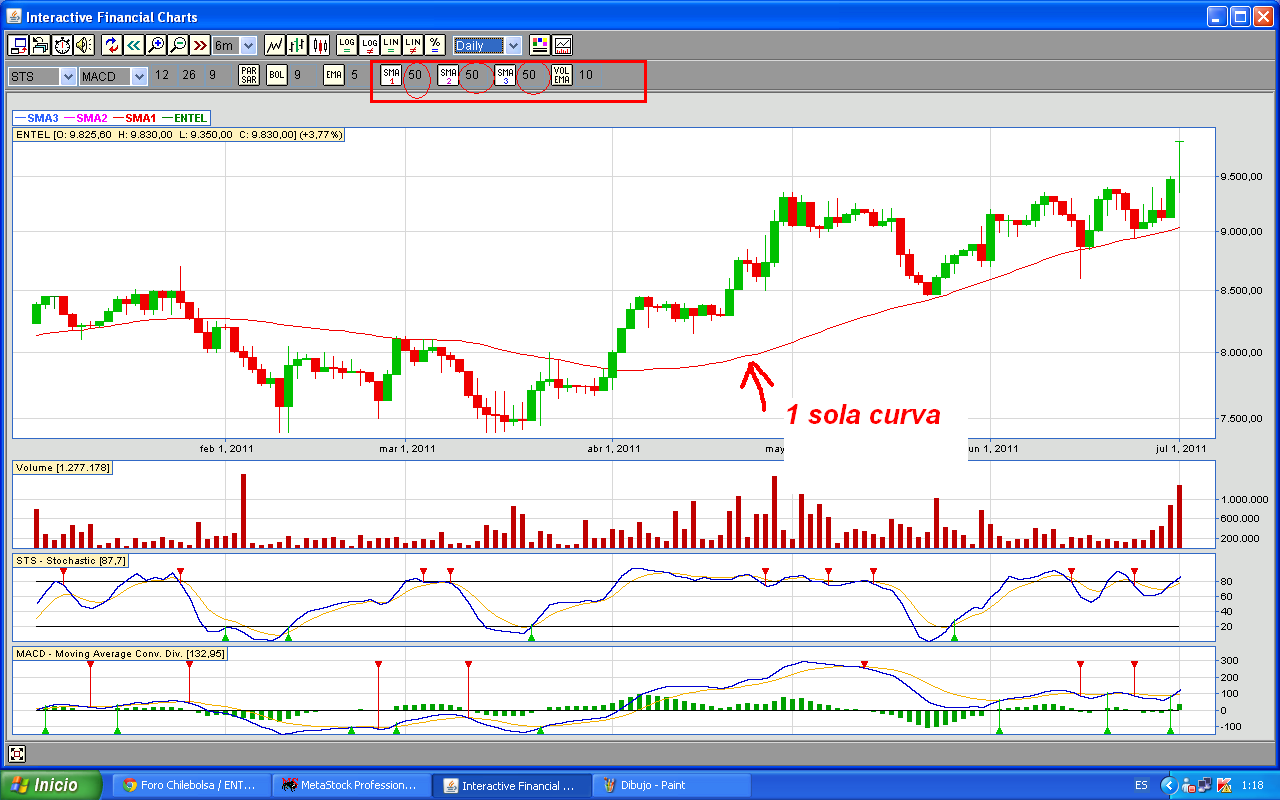Toggle the sound speaker icon

(x=83, y=45)
